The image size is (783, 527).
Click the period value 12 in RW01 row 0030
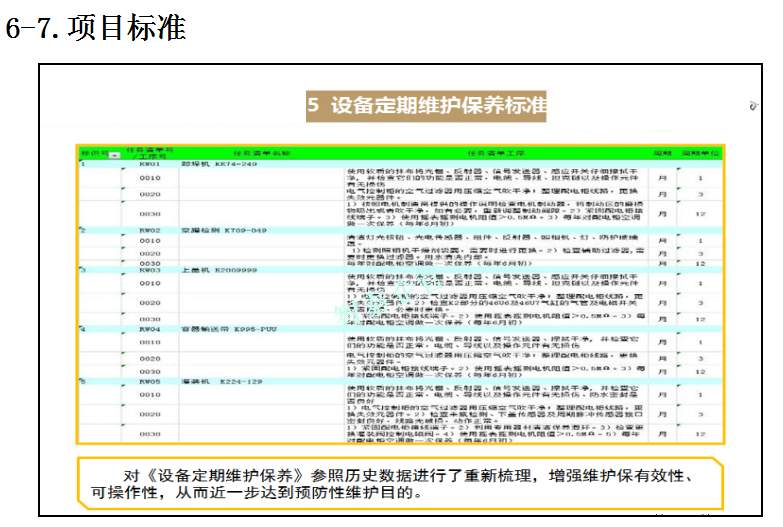[700, 214]
